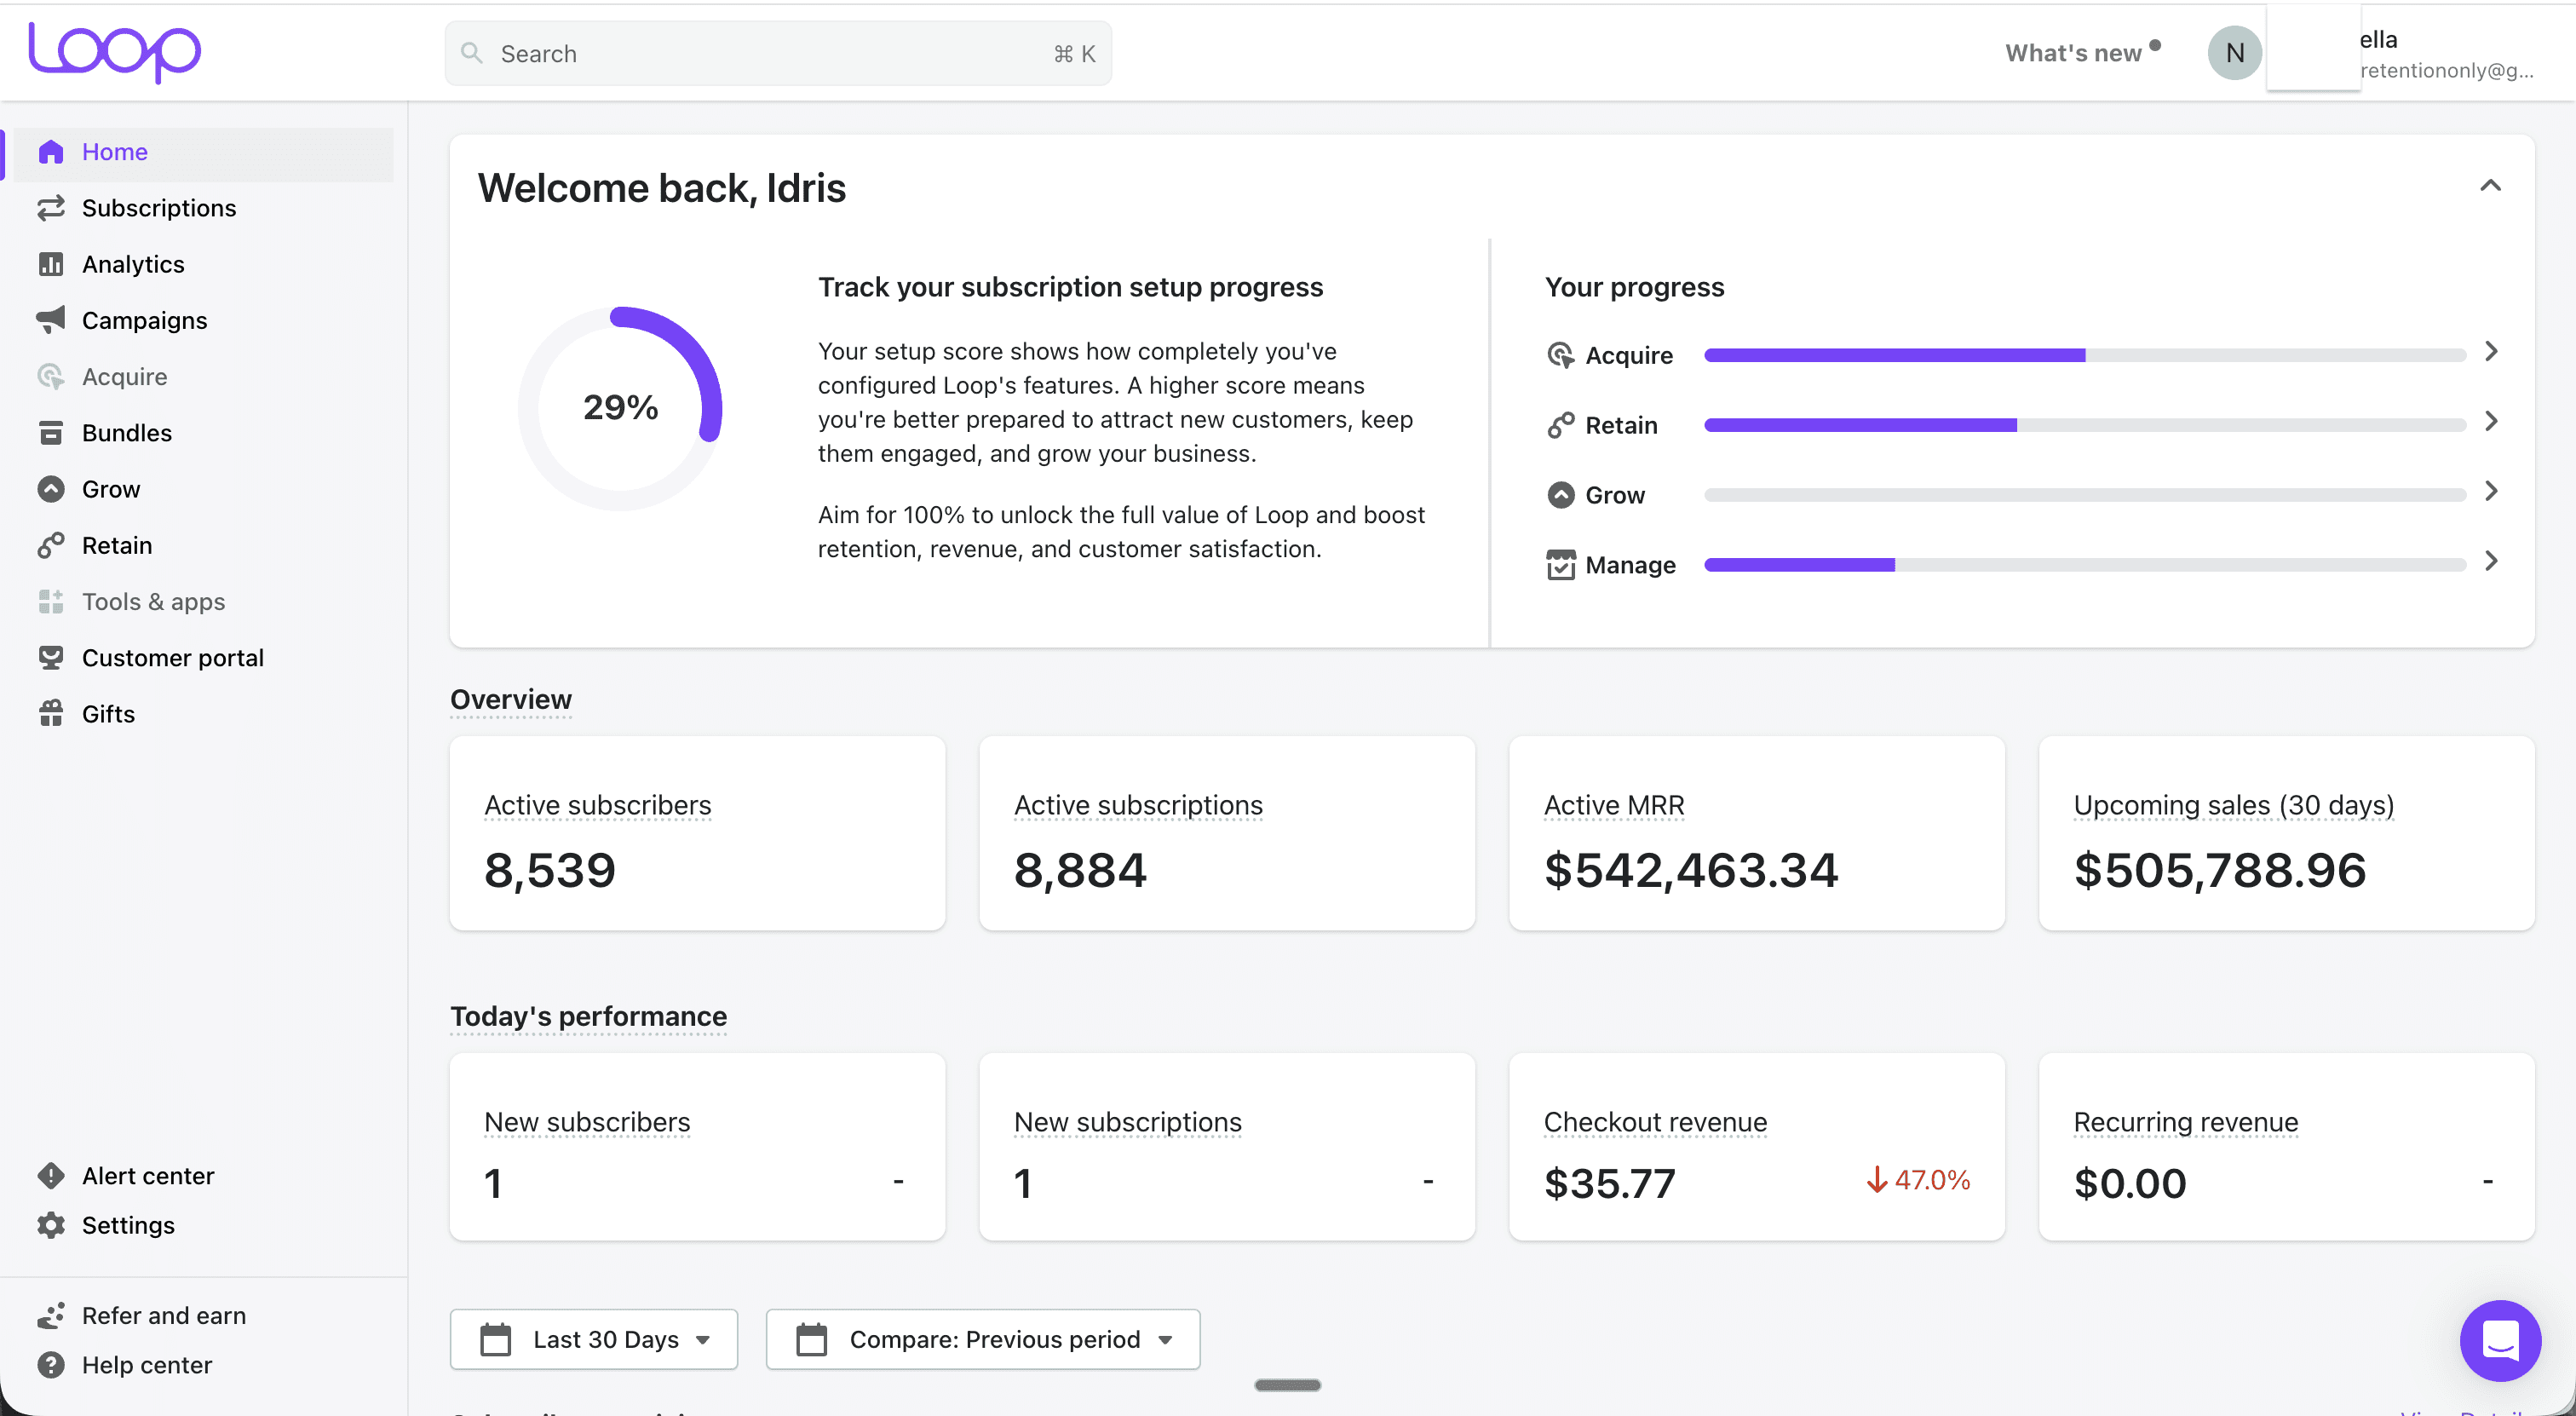This screenshot has width=2576, height=1416.
Task: Click the Settings gear icon
Action: pyautogui.click(x=51, y=1224)
